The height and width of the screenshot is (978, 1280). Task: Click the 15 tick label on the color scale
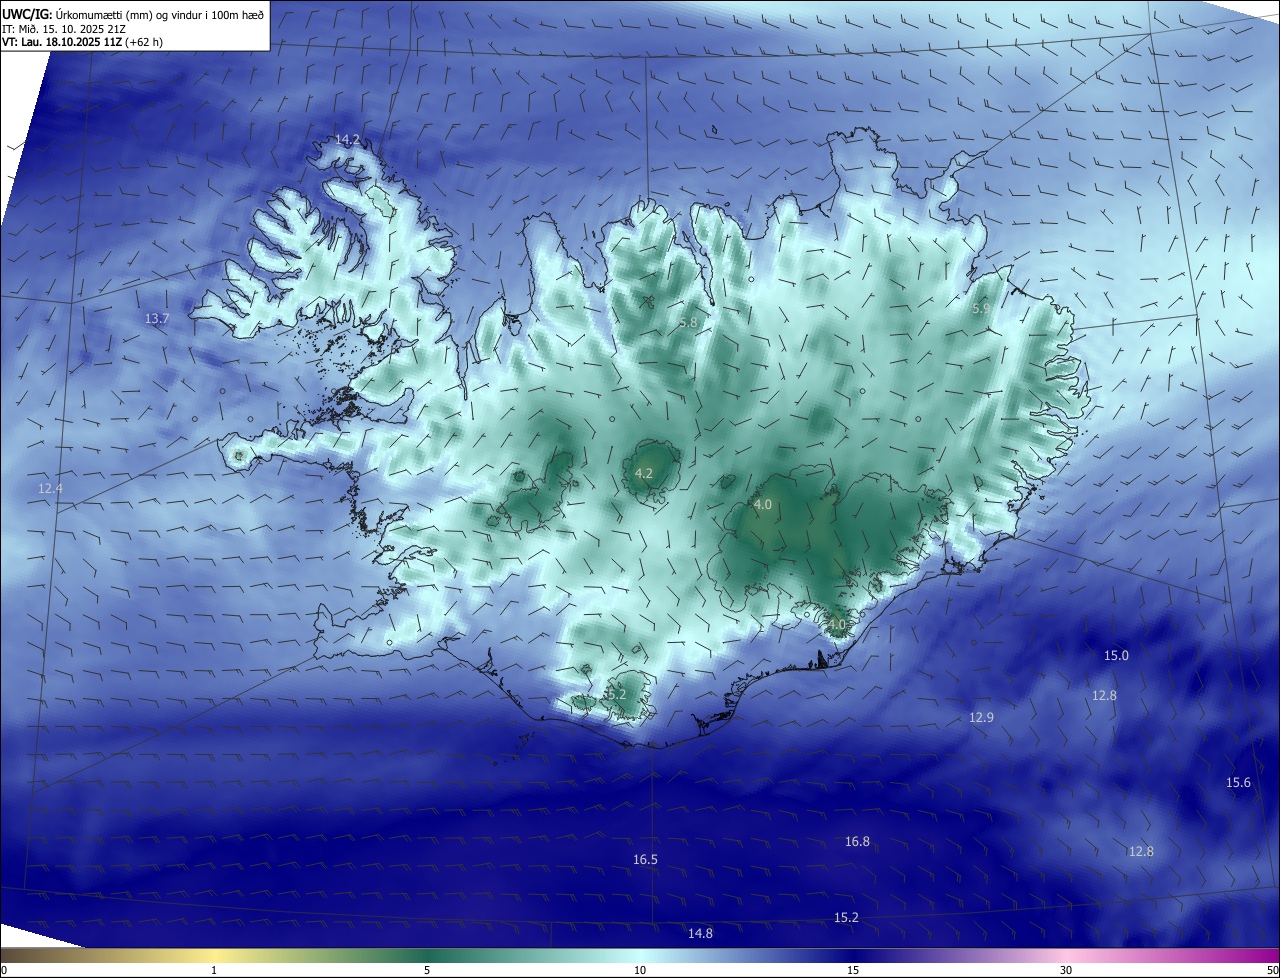click(853, 970)
